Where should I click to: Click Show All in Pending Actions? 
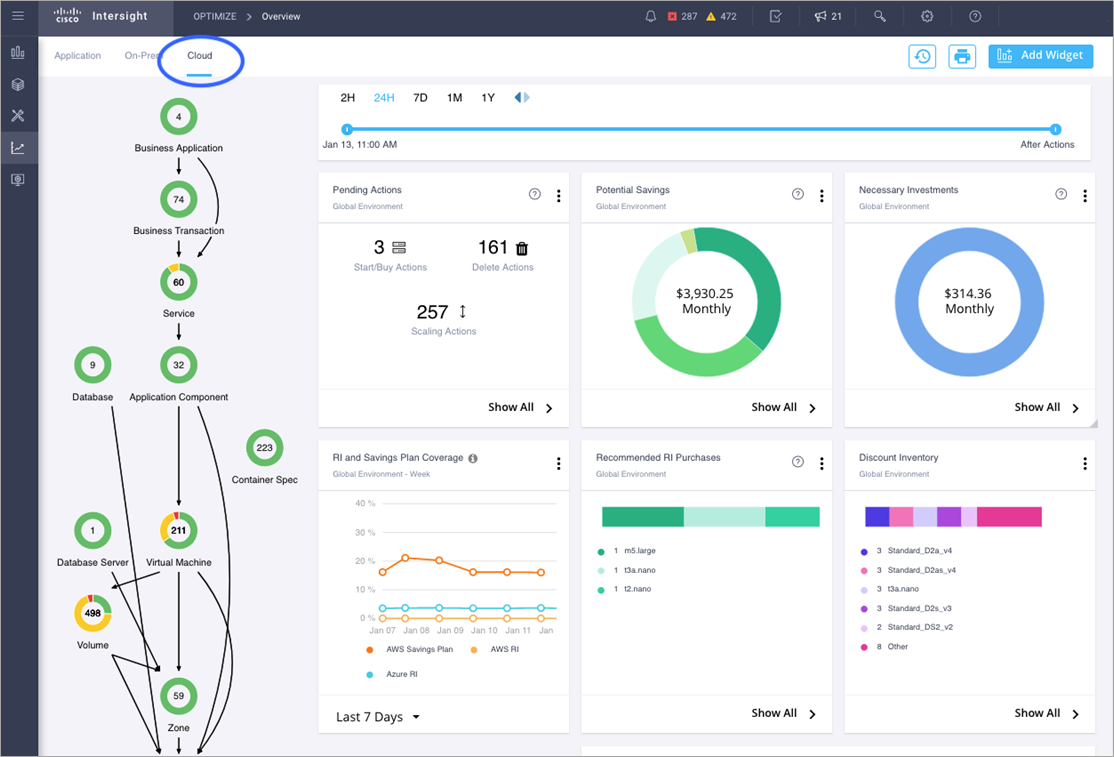tap(520, 408)
